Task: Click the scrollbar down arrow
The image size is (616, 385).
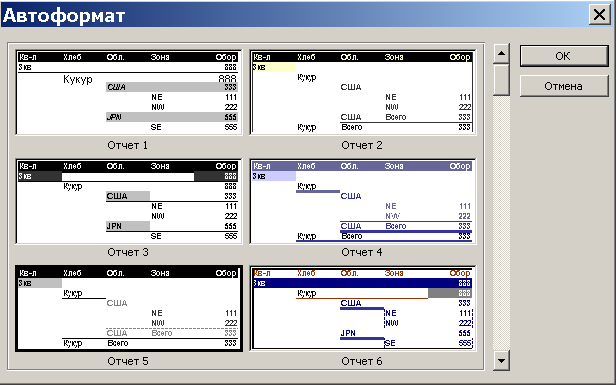Action: [501, 360]
